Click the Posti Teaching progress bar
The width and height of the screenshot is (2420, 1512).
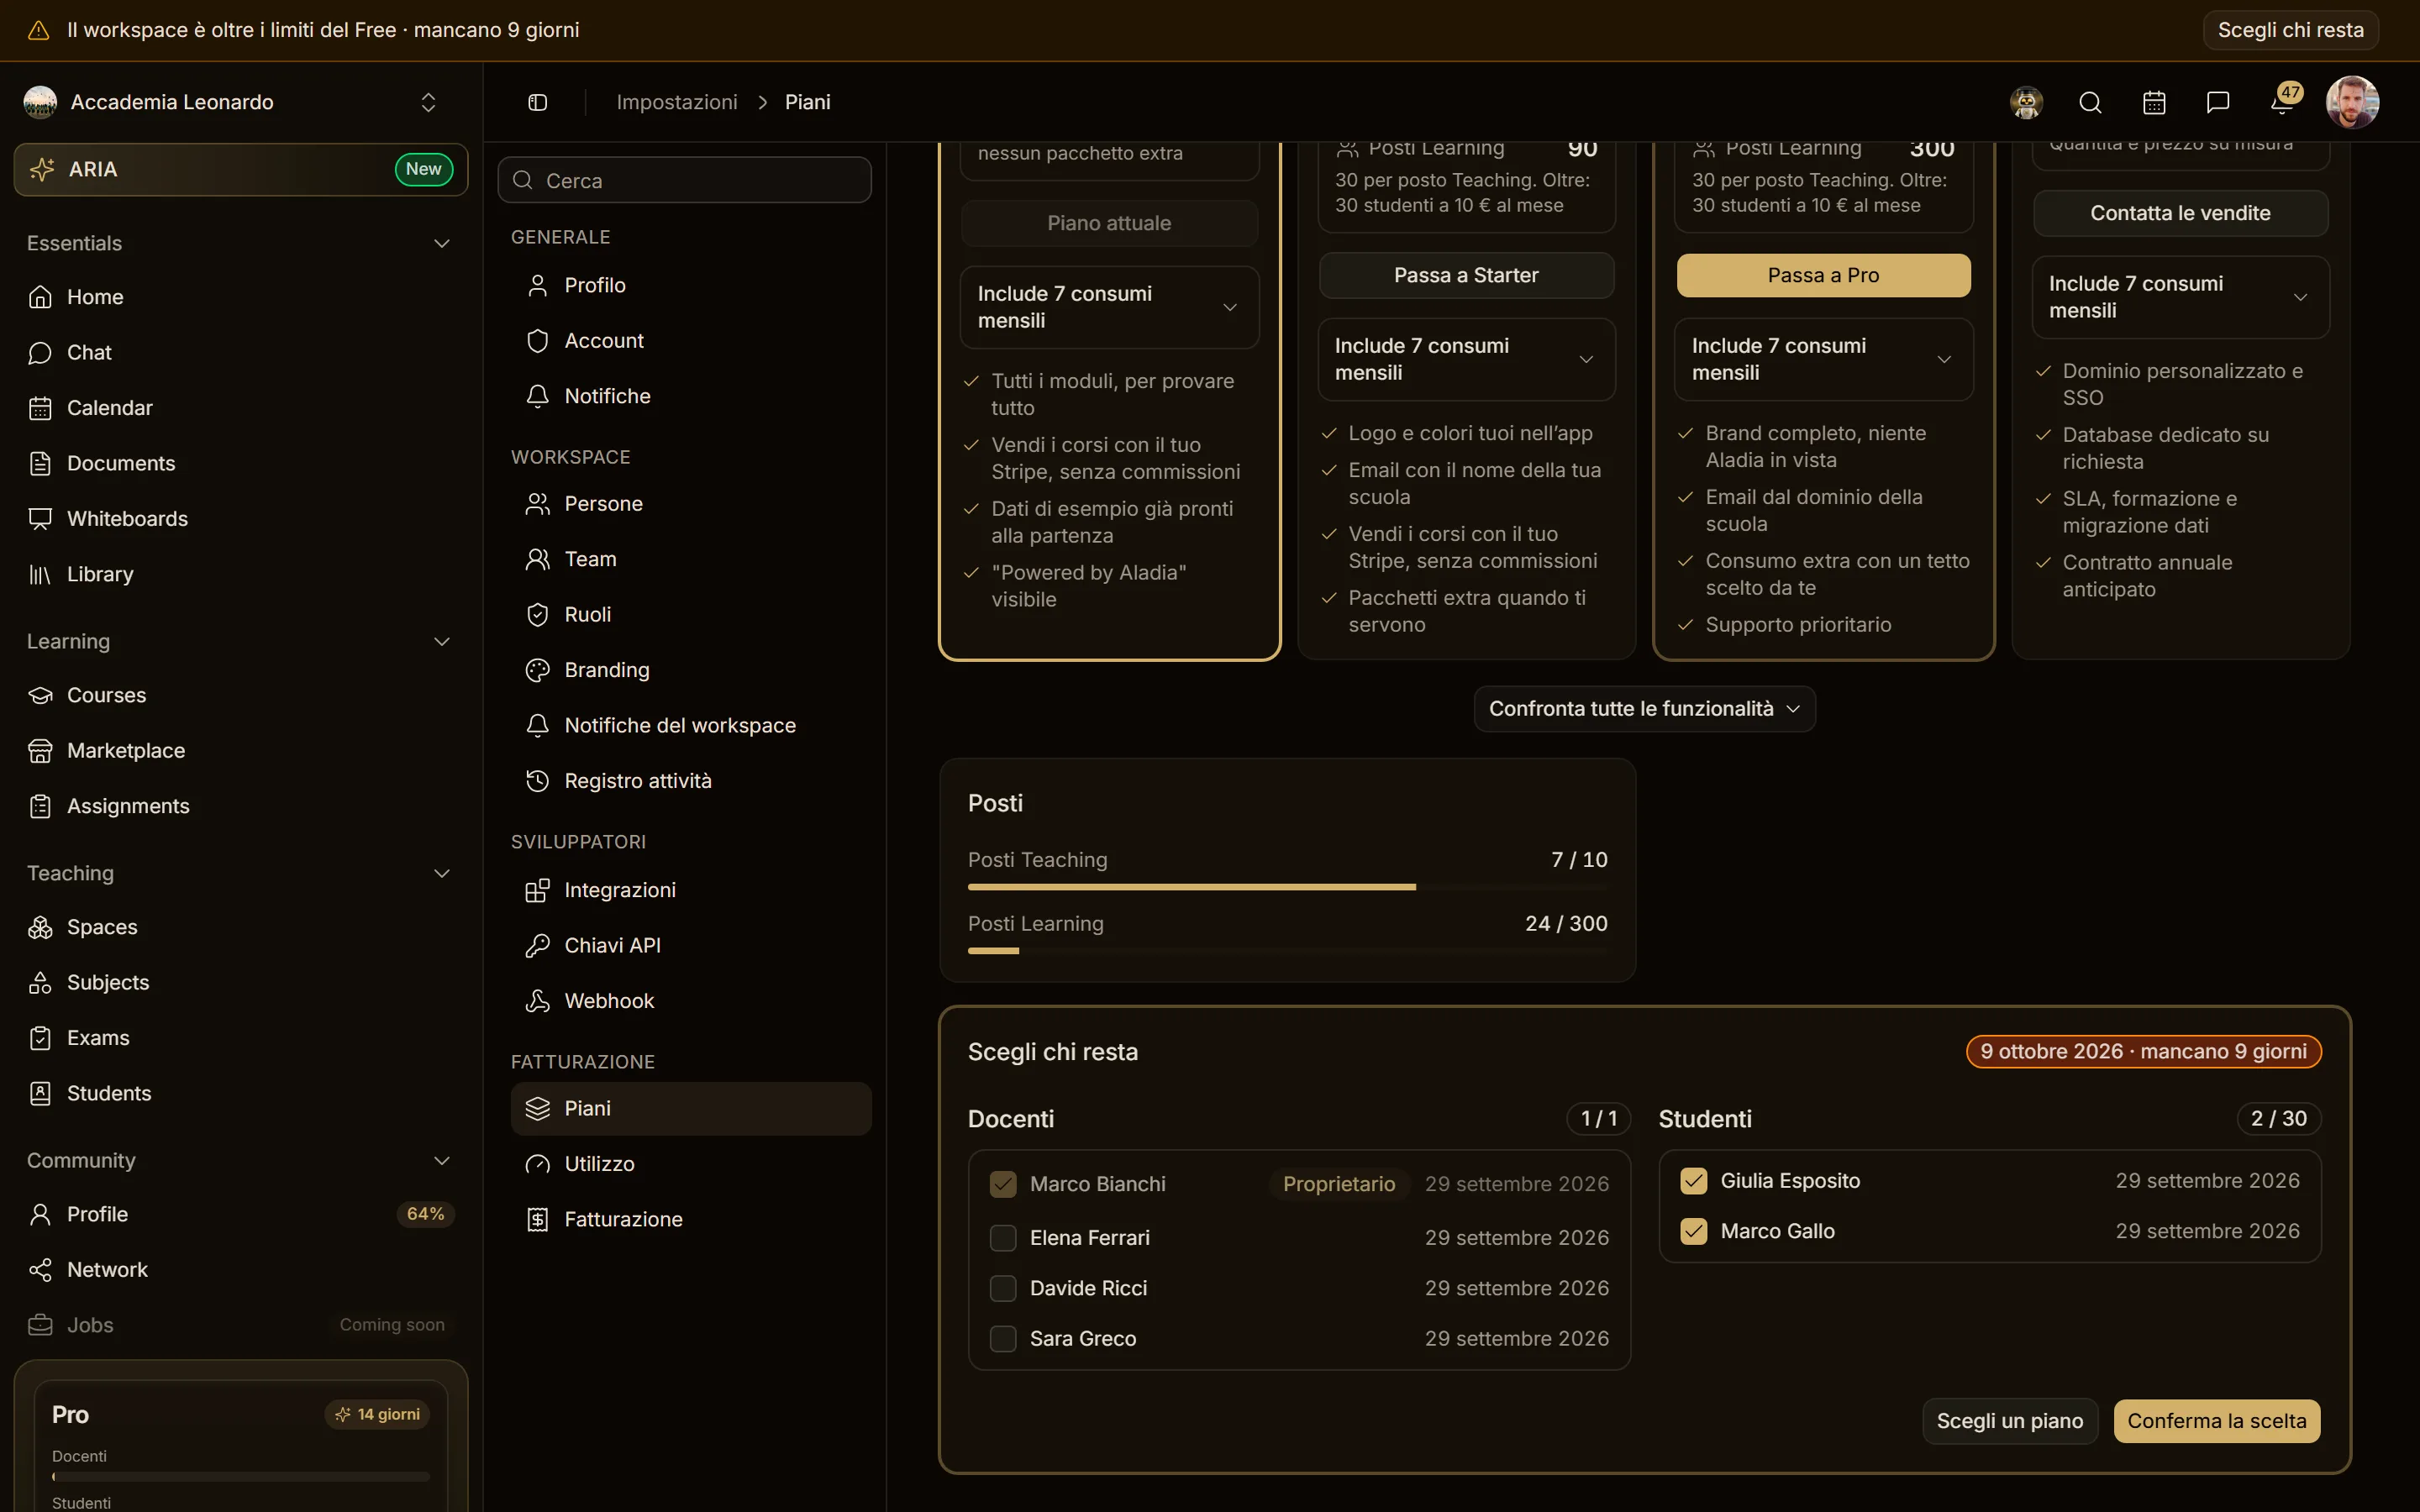pos(1287,887)
